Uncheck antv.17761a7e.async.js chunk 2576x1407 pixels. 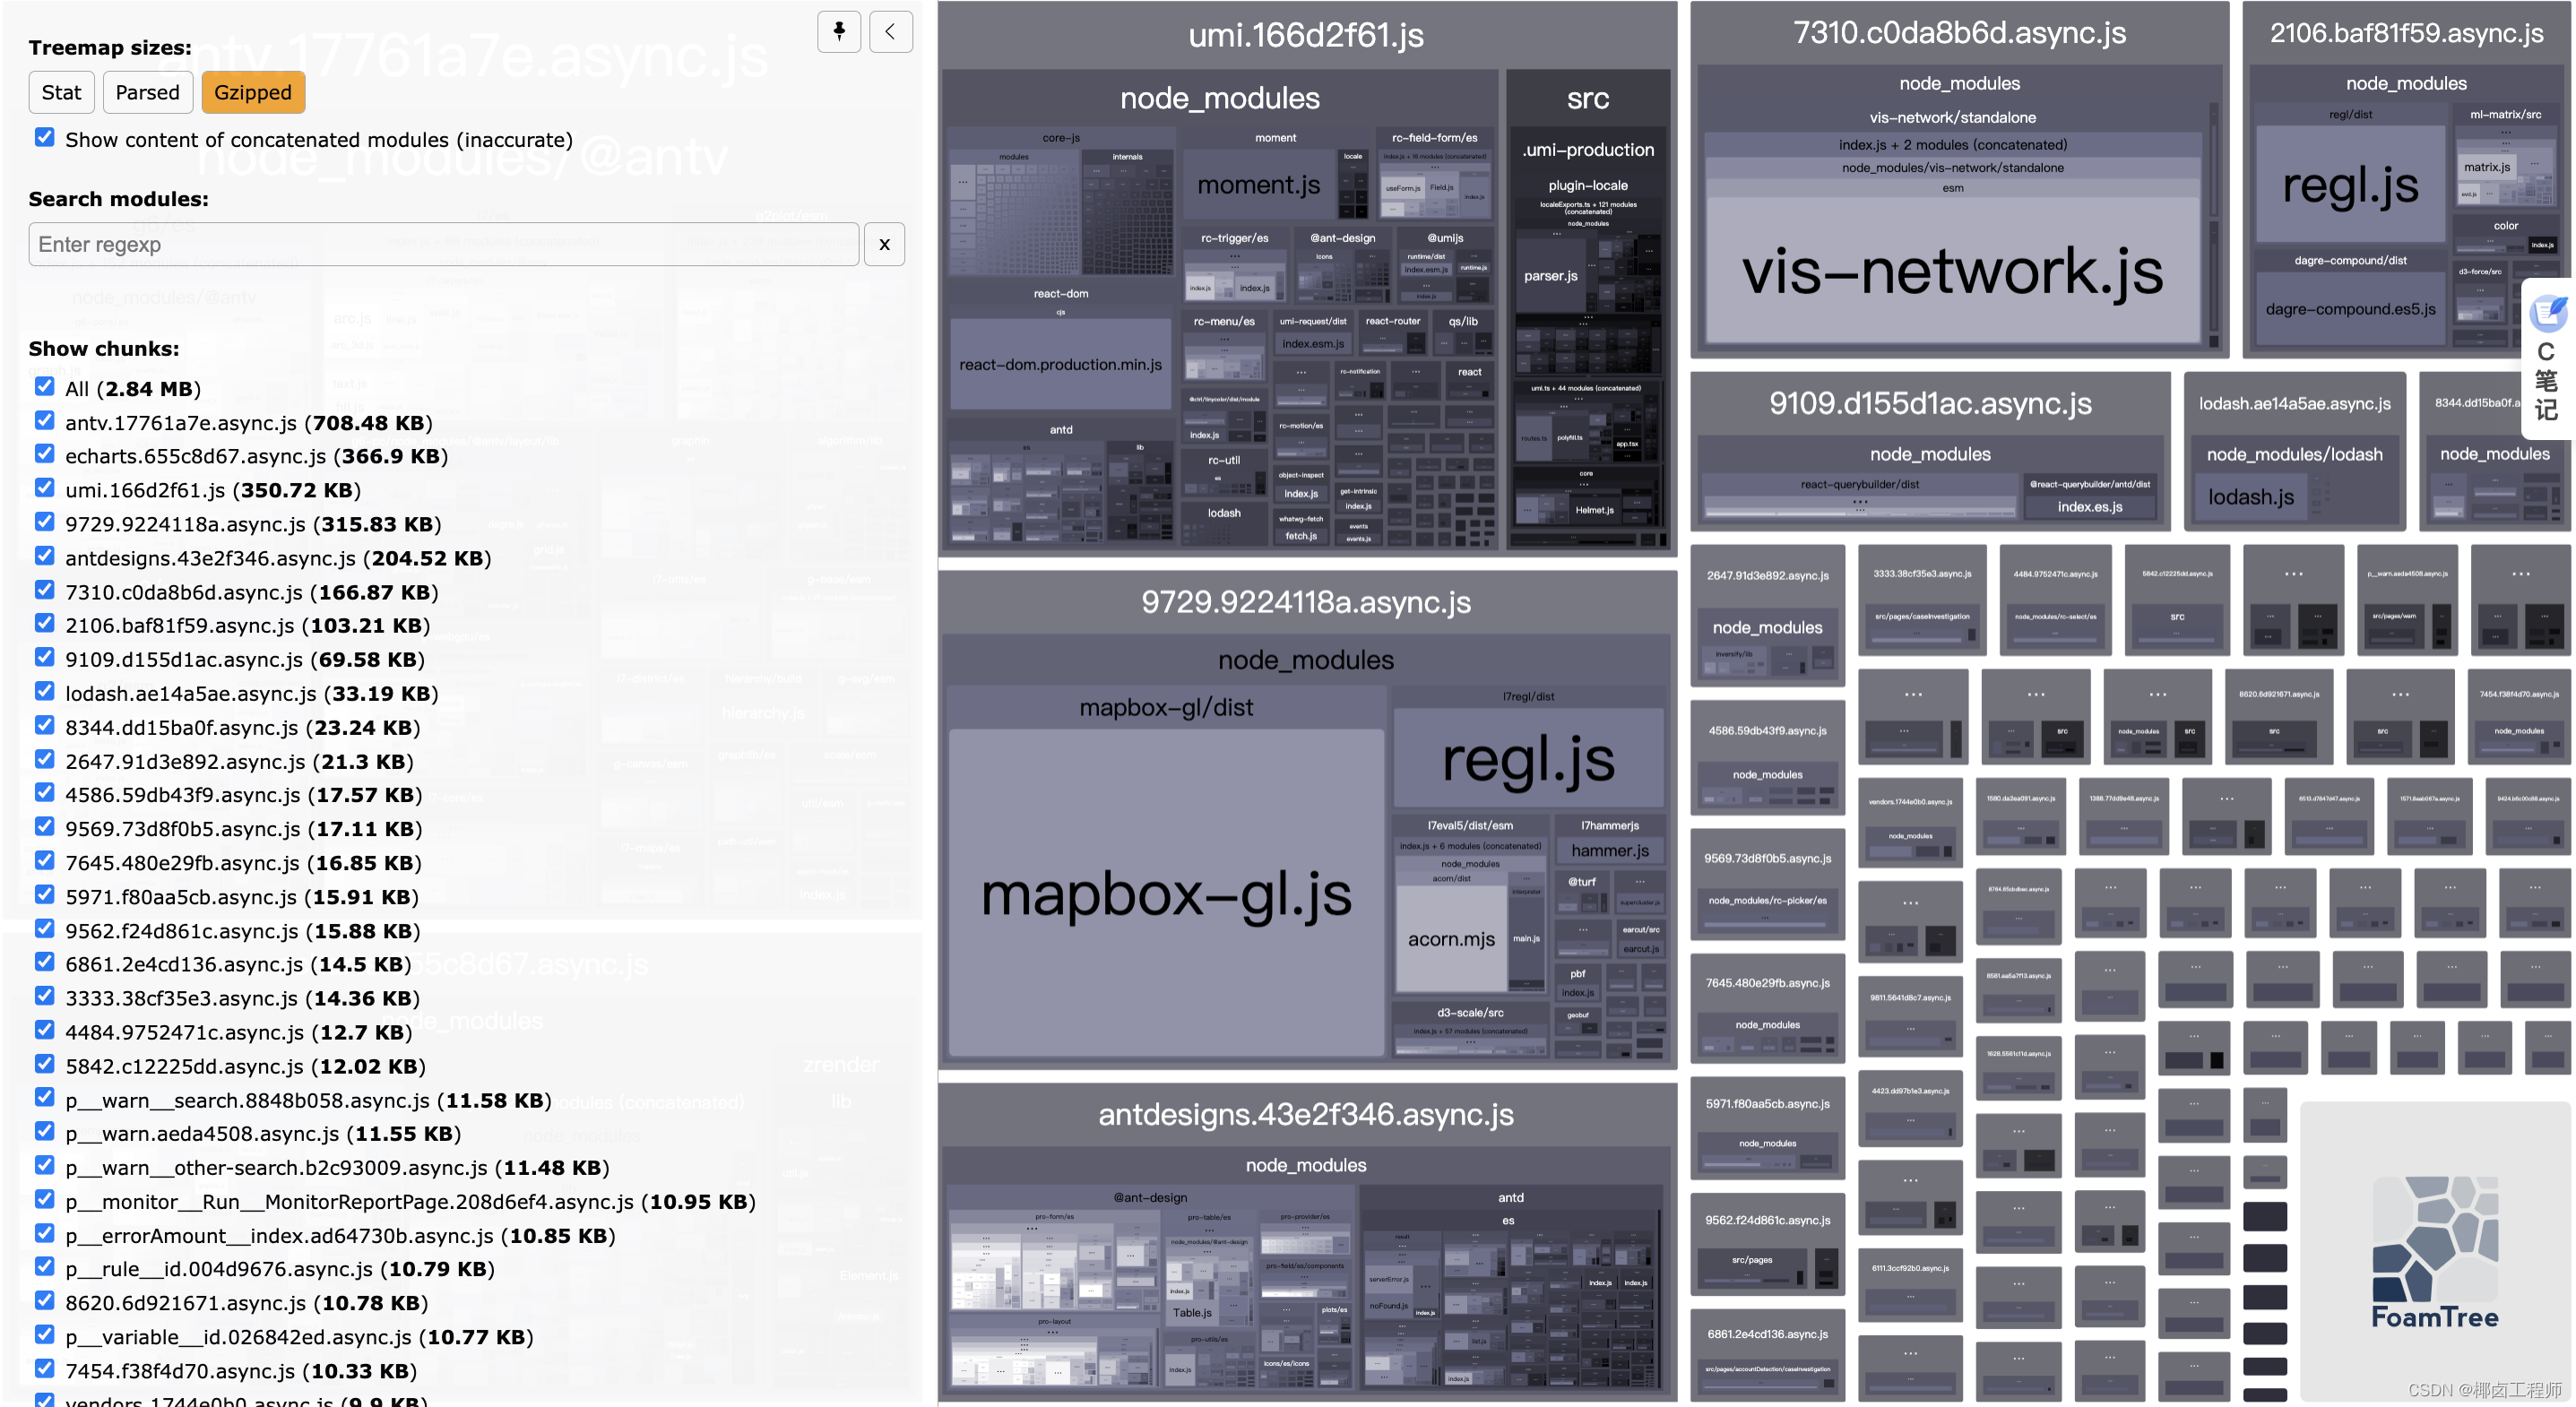tap(44, 420)
